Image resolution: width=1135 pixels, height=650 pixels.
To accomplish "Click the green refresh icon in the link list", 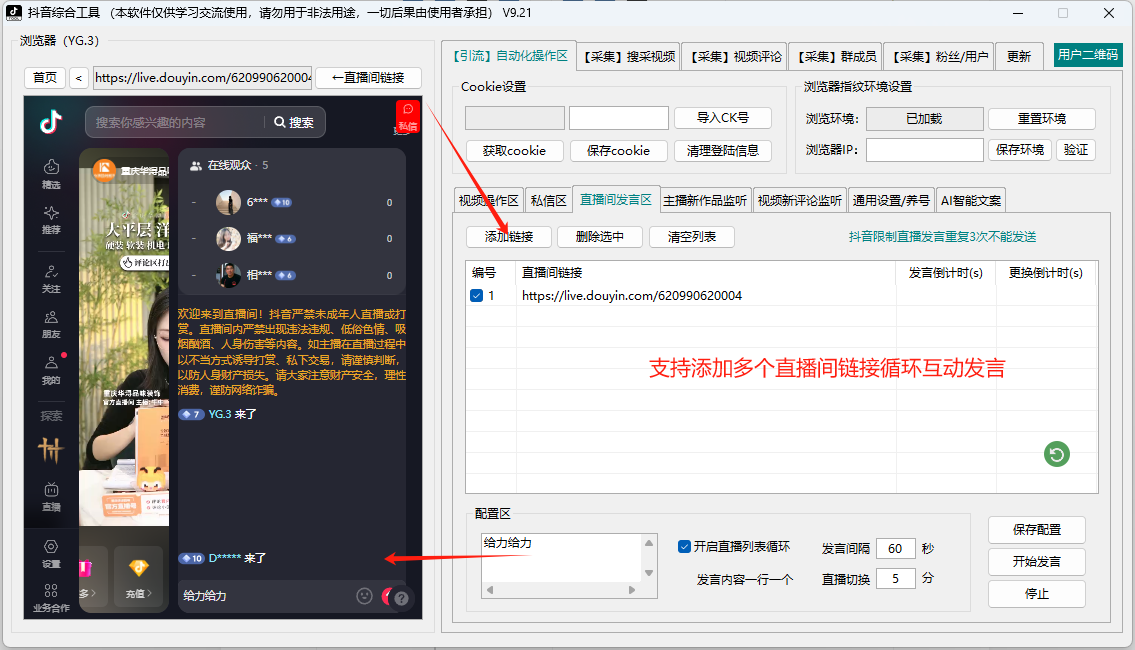I will [x=1056, y=454].
